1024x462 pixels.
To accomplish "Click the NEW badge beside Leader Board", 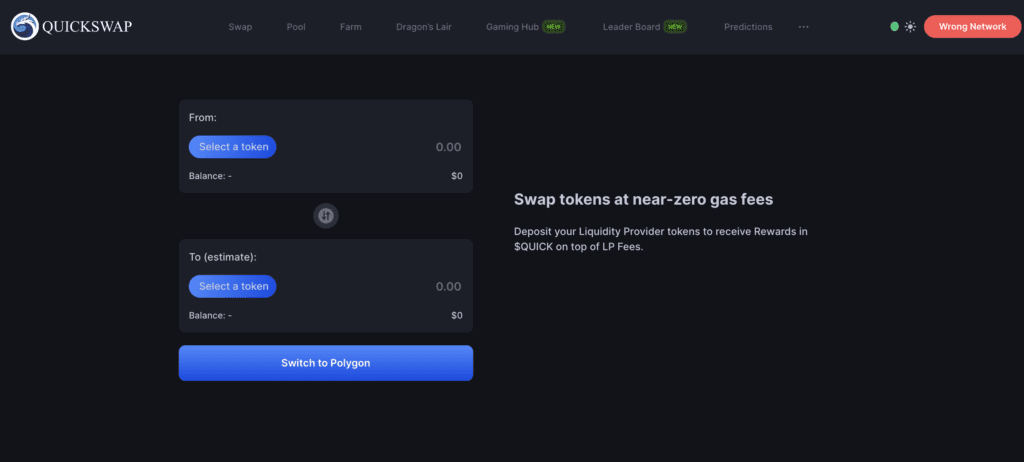I will coord(675,27).
